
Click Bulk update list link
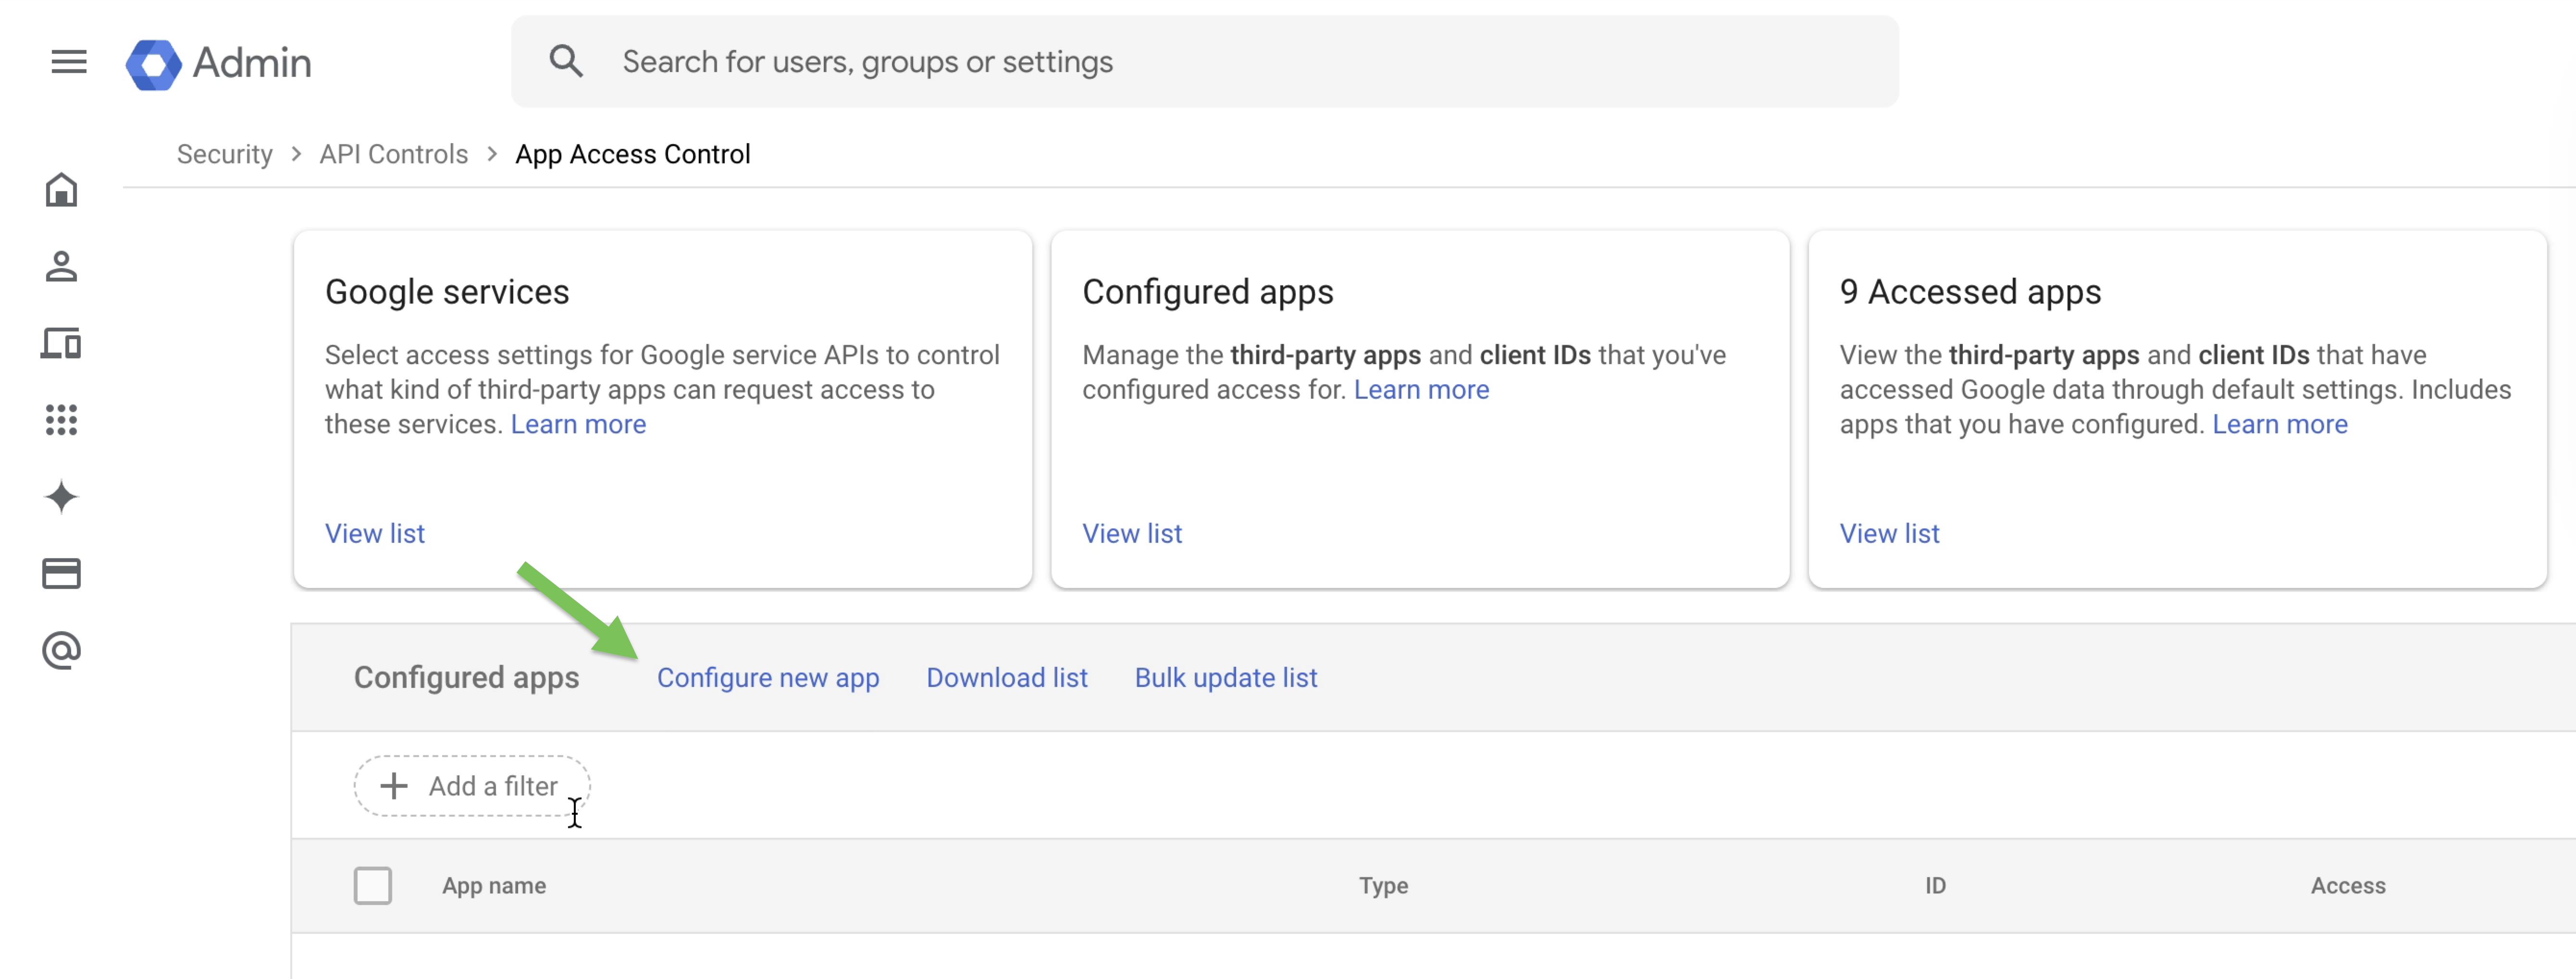[x=1225, y=677]
